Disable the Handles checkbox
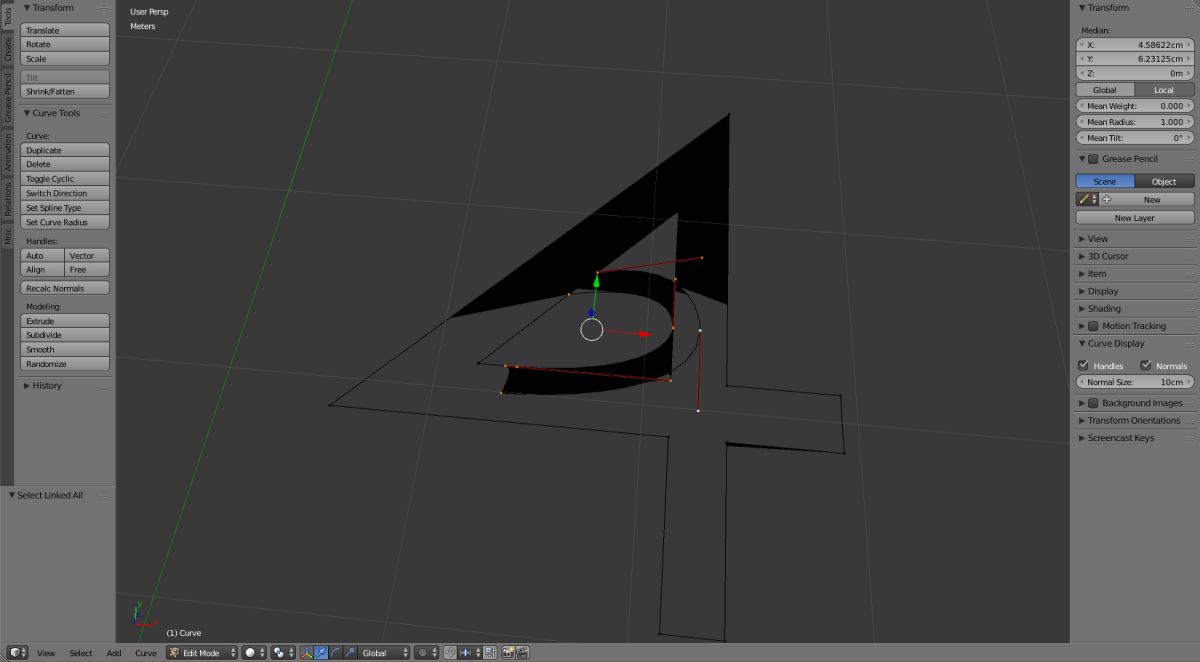The height and width of the screenshot is (662, 1200). (1083, 366)
